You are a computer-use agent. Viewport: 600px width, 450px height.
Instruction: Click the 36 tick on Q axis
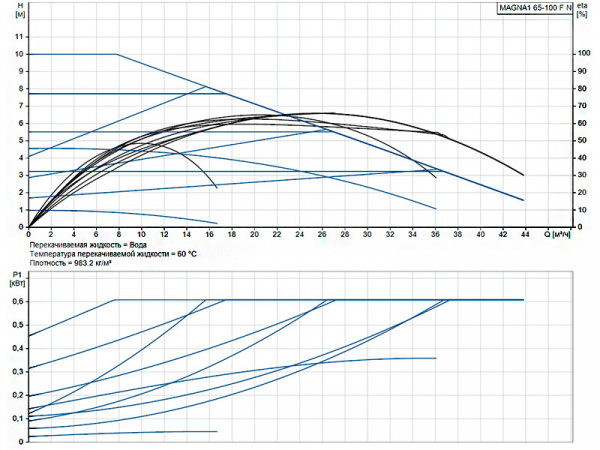[434, 235]
